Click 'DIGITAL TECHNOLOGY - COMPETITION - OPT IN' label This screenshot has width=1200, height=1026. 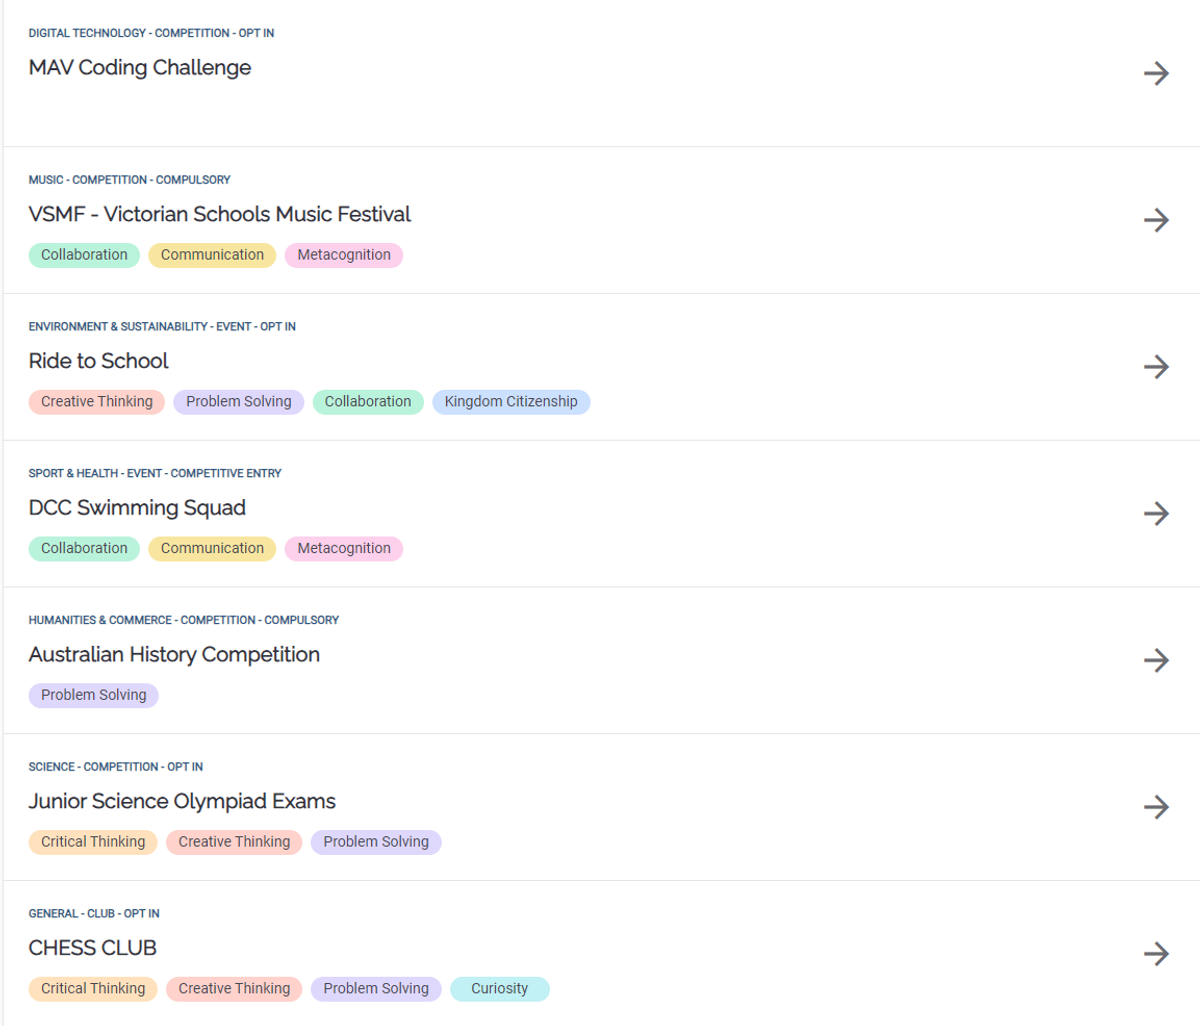[151, 33]
